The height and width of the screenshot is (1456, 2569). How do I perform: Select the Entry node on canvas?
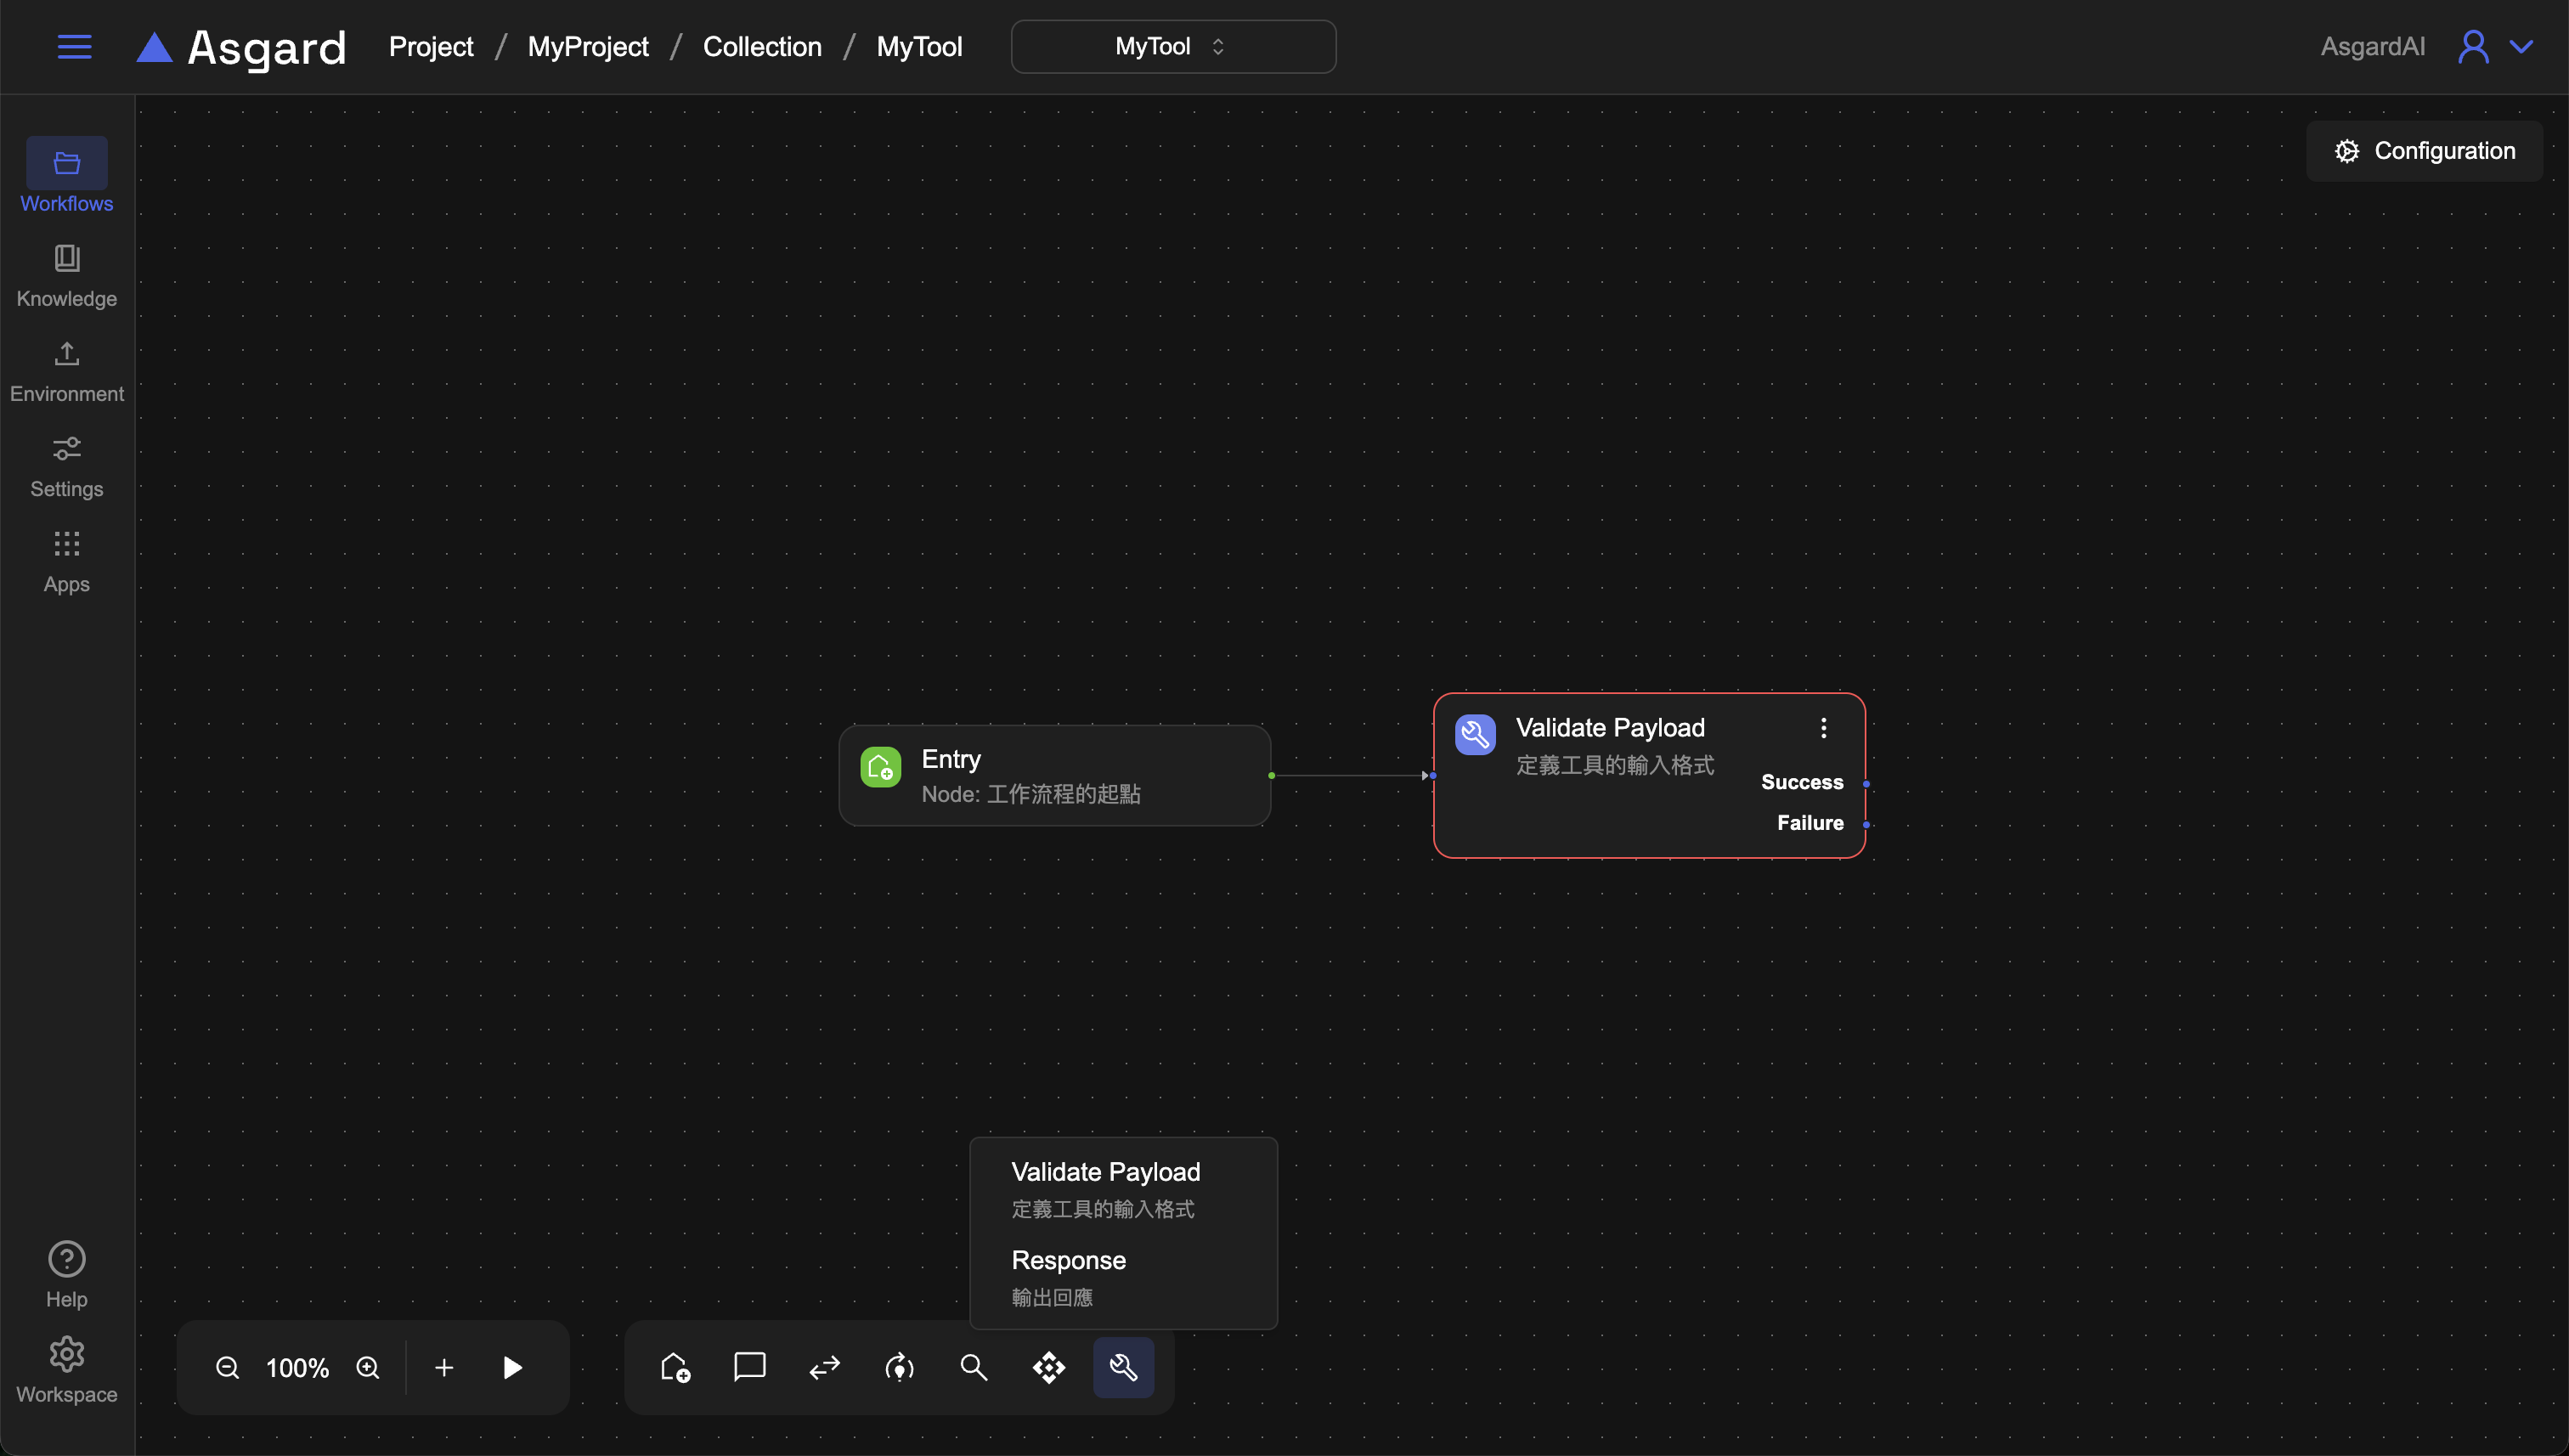point(1054,775)
